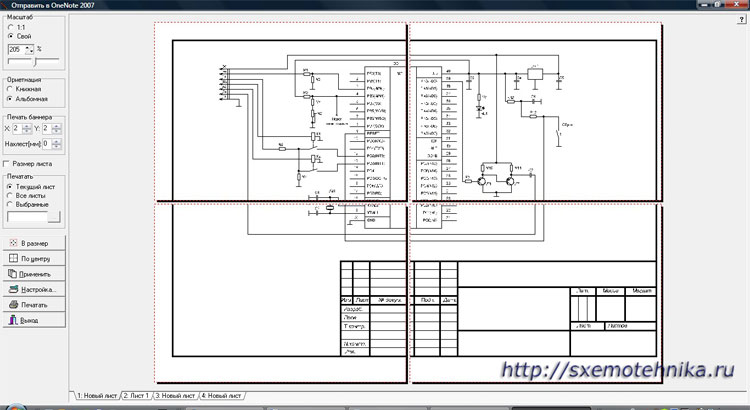Screen dimensions: 750x410
Task: Increase banner Y count with up arrow
Action: click(x=57, y=126)
